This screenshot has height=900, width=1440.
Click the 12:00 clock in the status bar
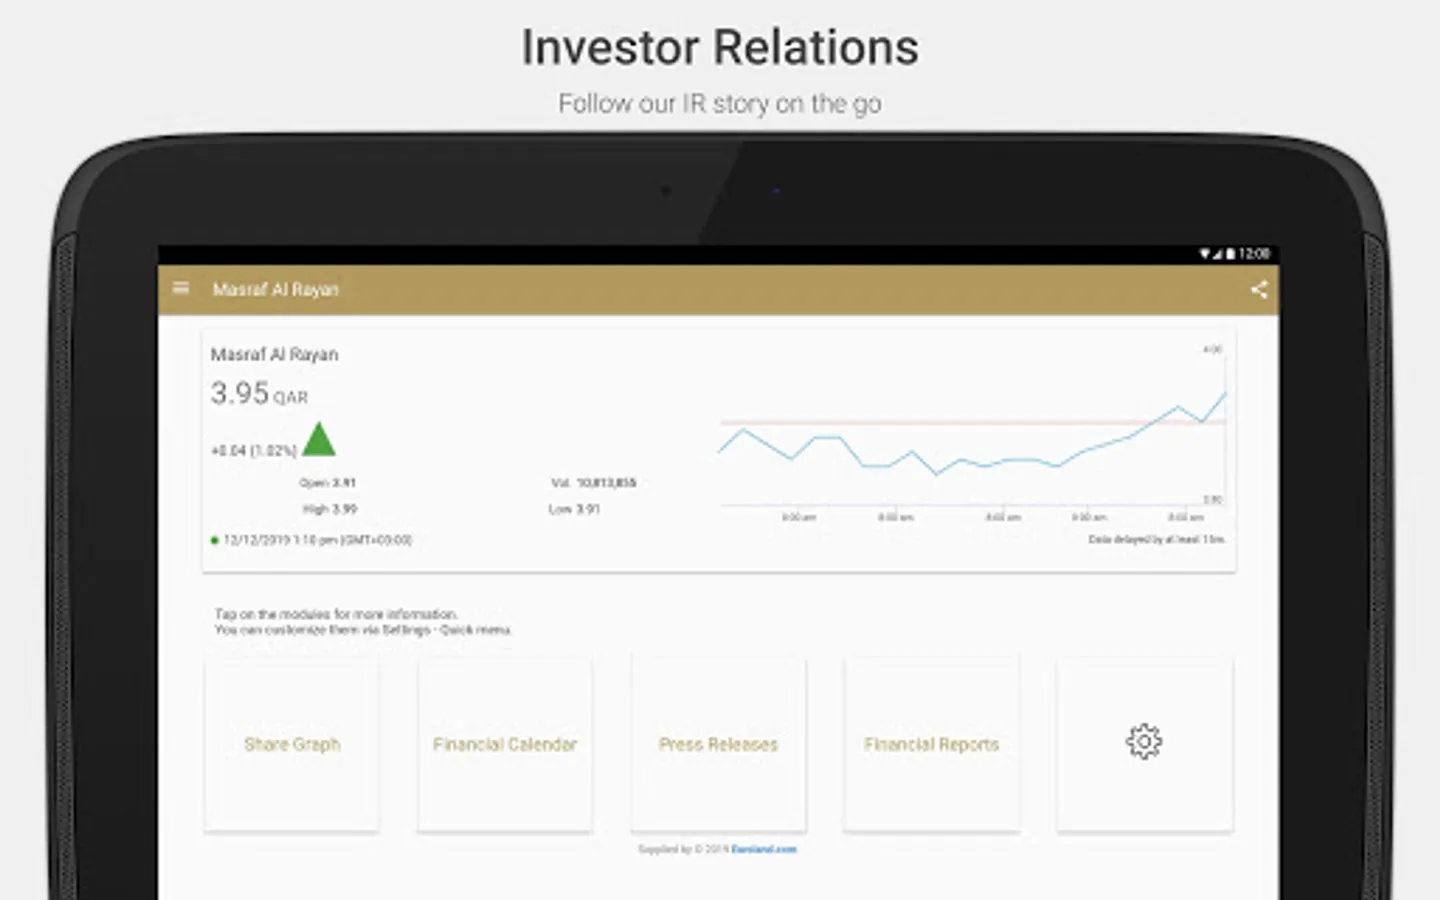(1254, 254)
